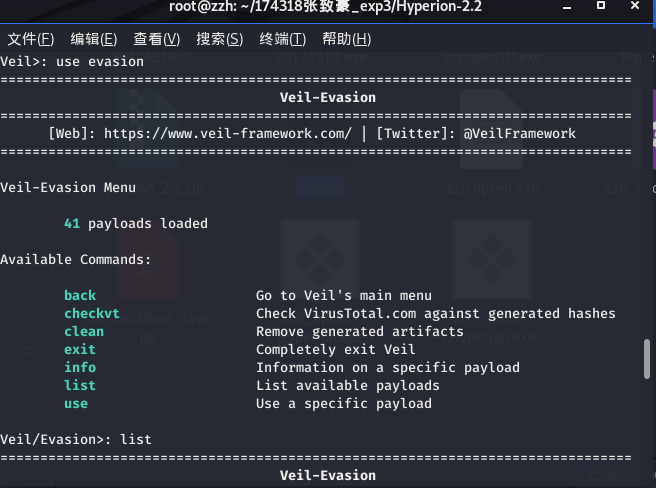Click the 'Available Commands:' heading

pos(75,259)
